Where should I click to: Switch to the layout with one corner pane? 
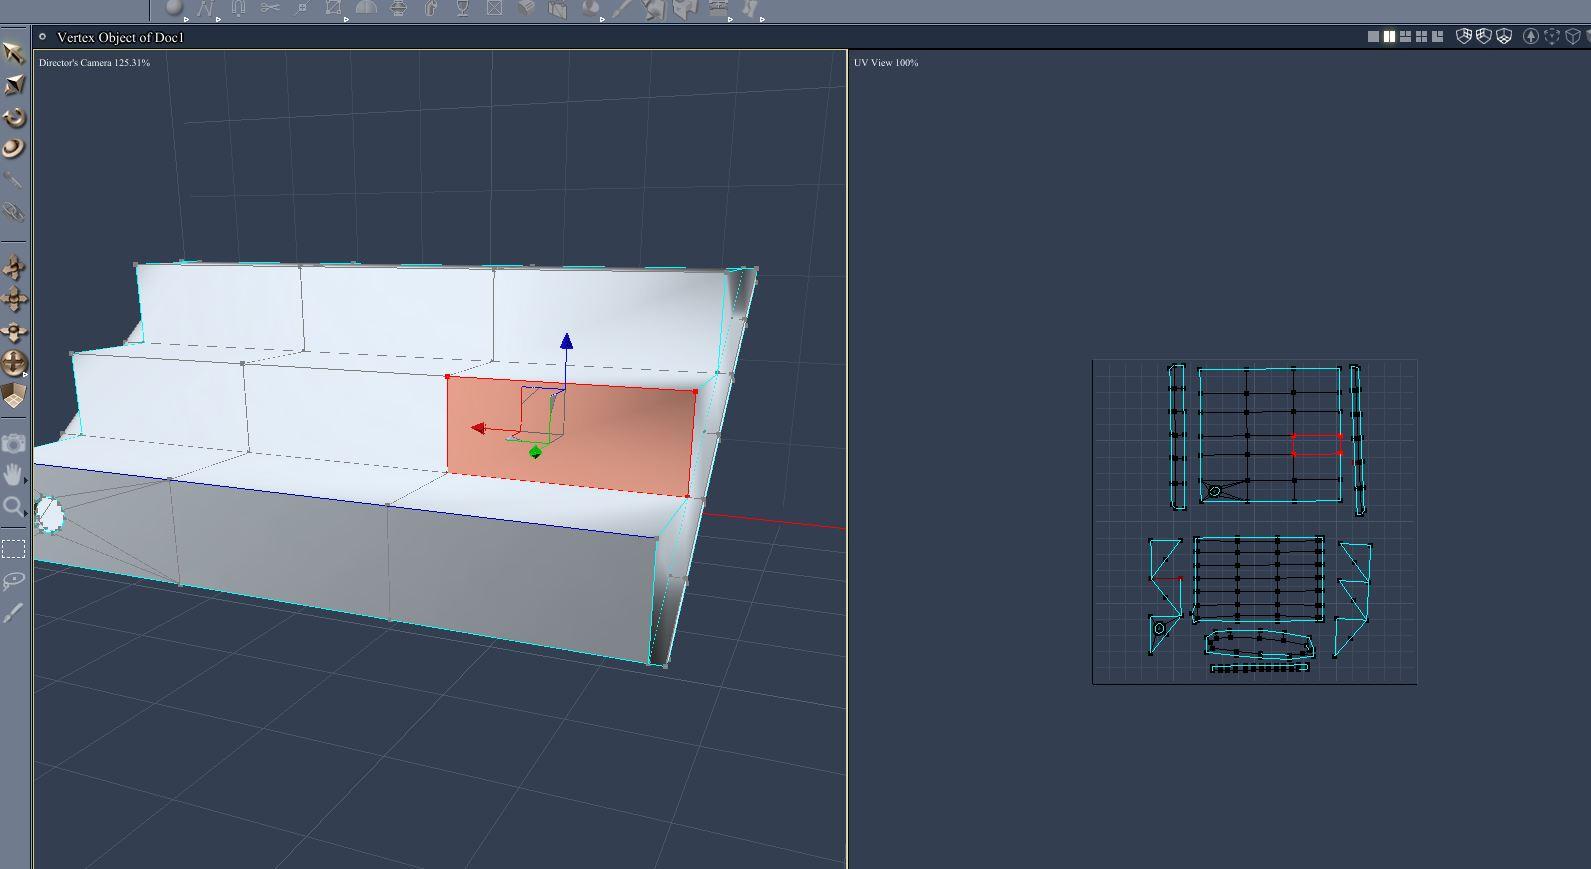(1437, 36)
